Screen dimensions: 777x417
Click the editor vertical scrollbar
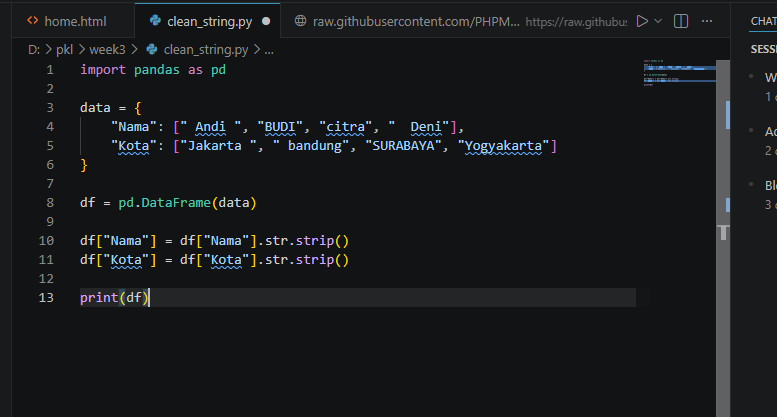tap(723, 238)
